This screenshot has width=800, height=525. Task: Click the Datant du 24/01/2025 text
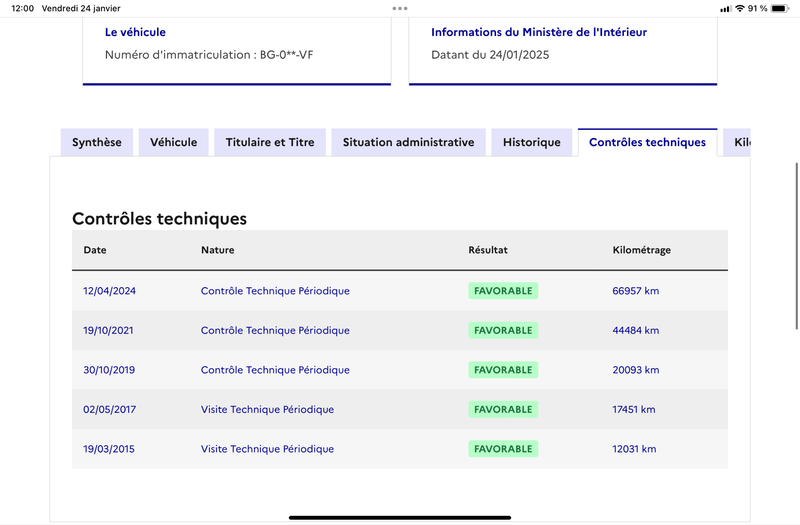click(490, 55)
